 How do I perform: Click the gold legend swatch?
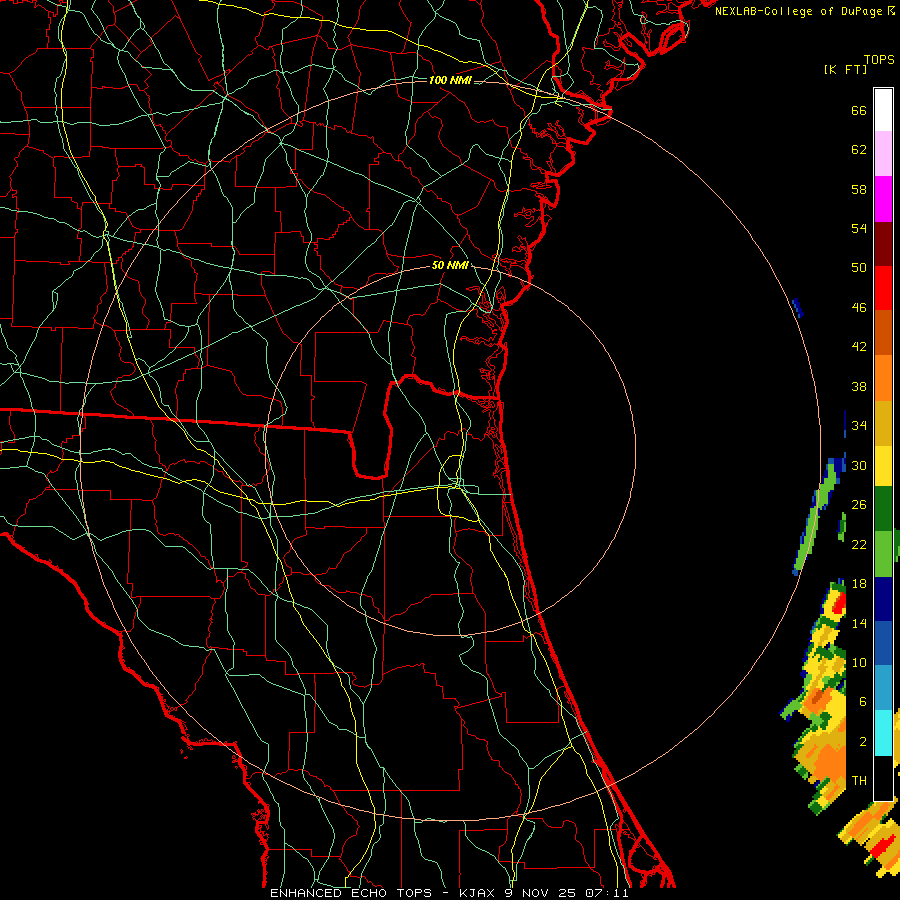tap(883, 422)
